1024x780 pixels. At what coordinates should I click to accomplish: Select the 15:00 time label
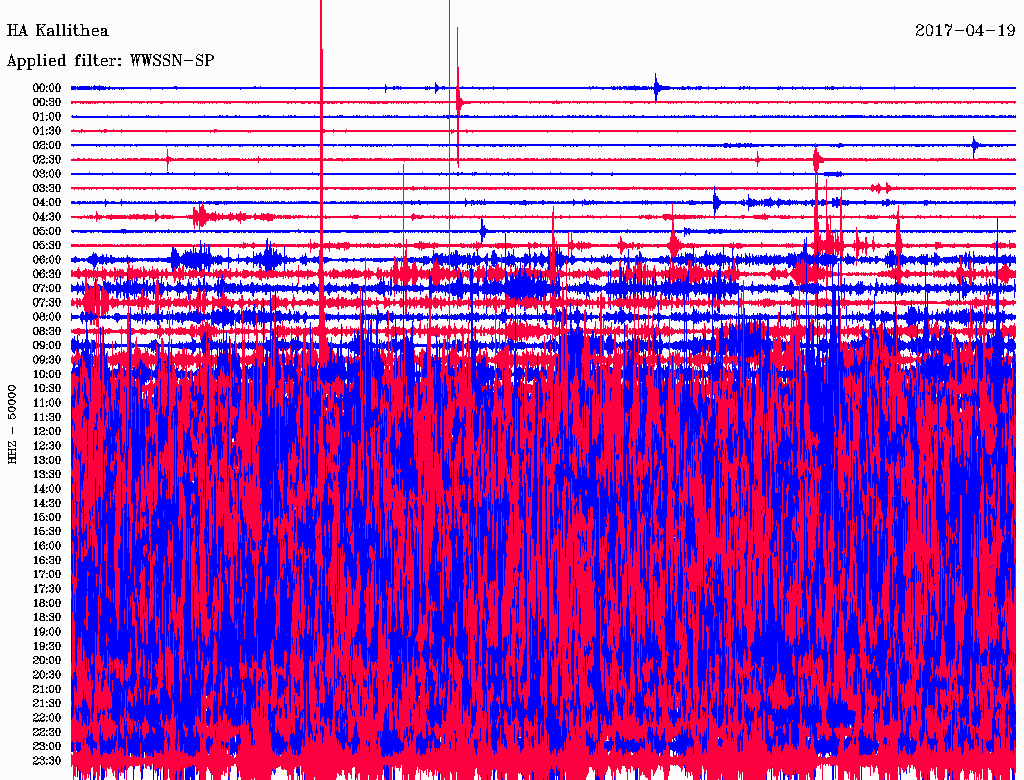coord(47,517)
